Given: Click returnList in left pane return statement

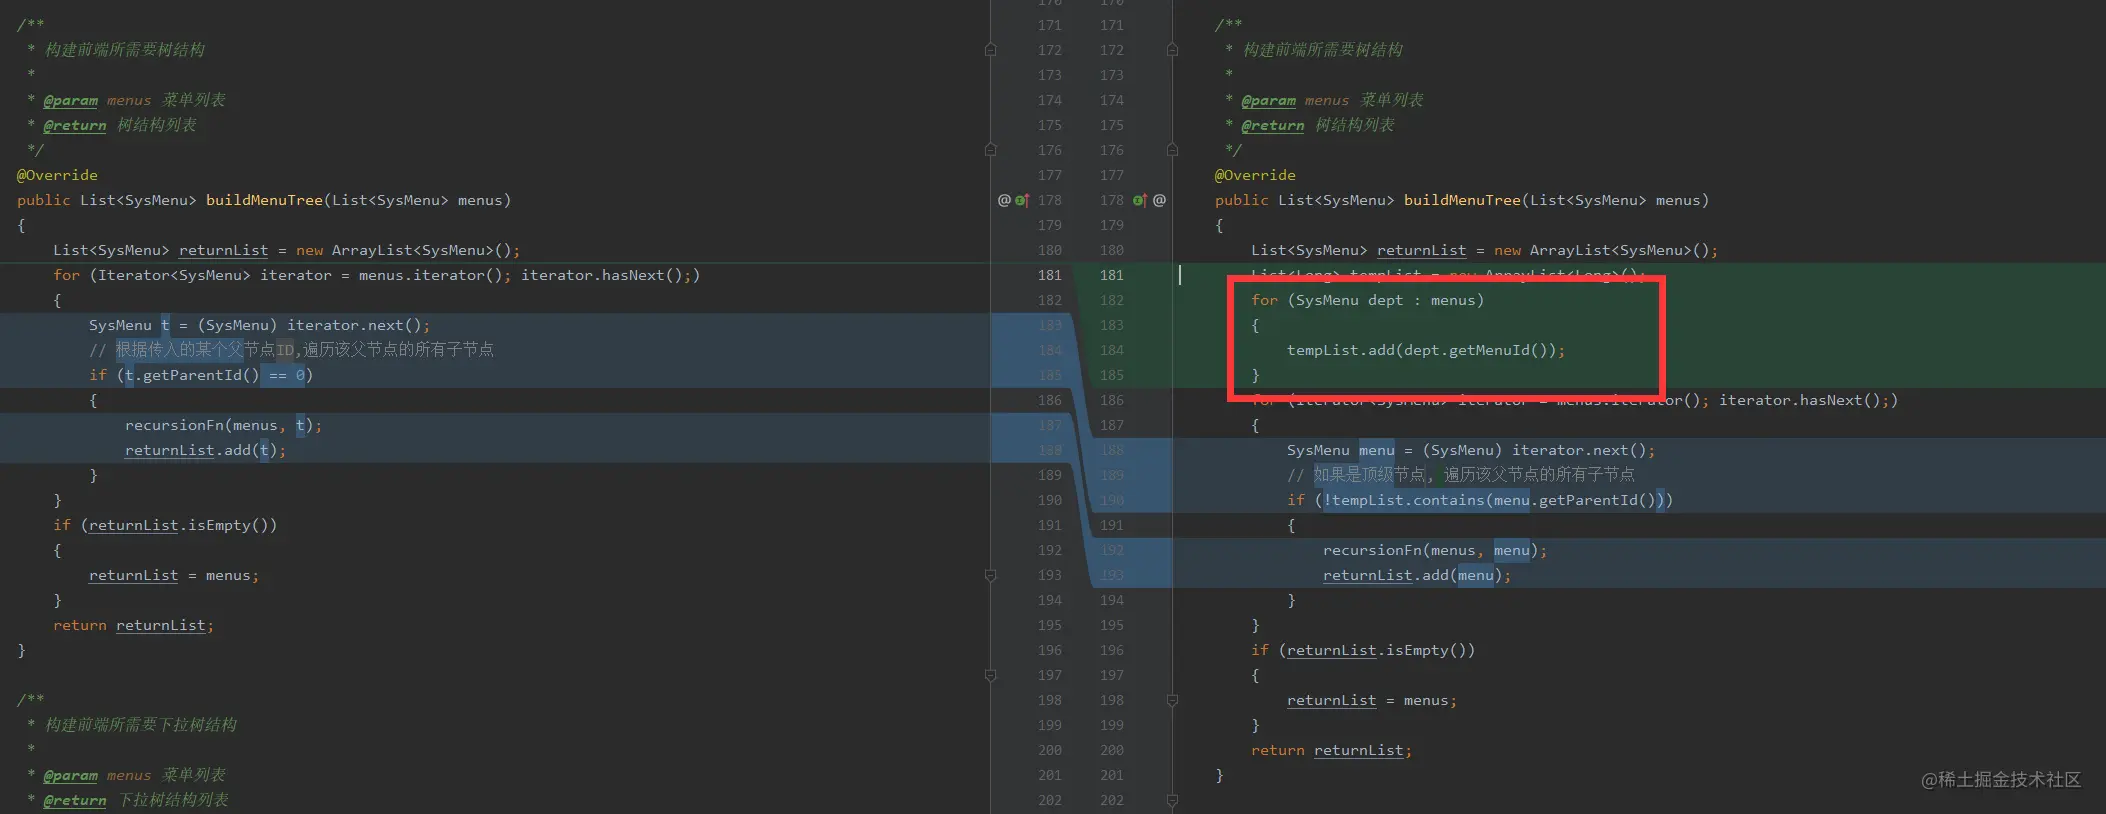Looking at the screenshot, I should (161, 625).
